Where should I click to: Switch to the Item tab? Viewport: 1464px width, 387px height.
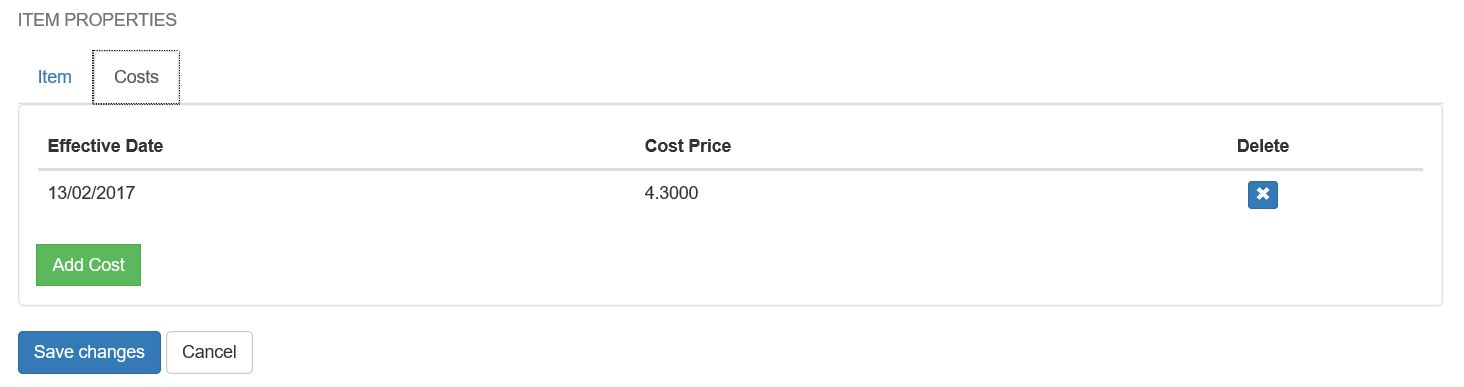pos(55,77)
